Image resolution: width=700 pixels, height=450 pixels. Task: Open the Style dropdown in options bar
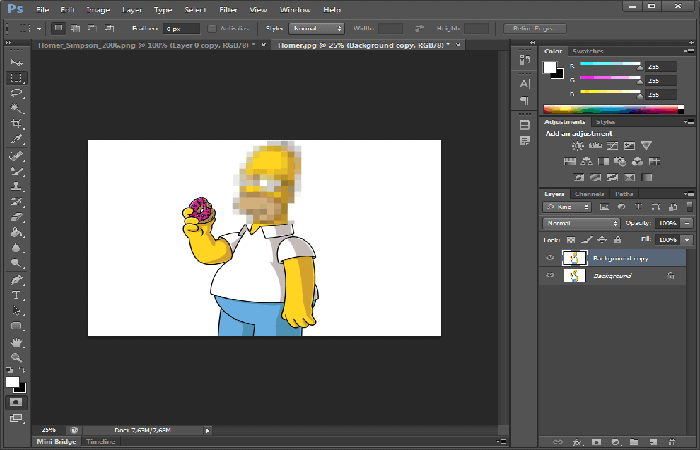(316, 29)
